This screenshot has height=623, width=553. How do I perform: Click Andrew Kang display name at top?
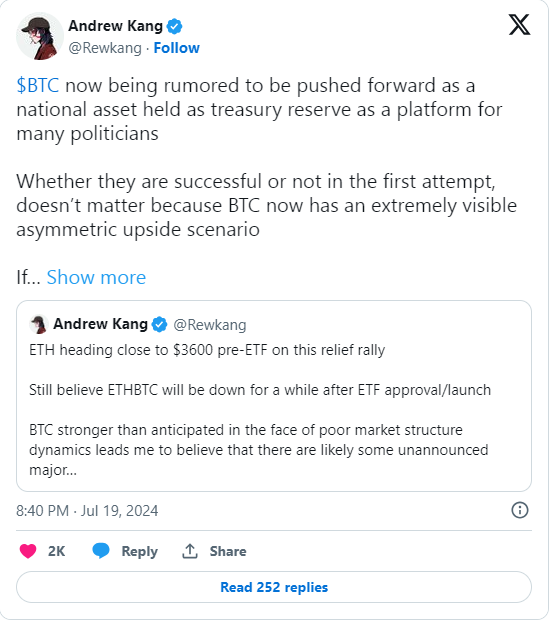point(116,26)
